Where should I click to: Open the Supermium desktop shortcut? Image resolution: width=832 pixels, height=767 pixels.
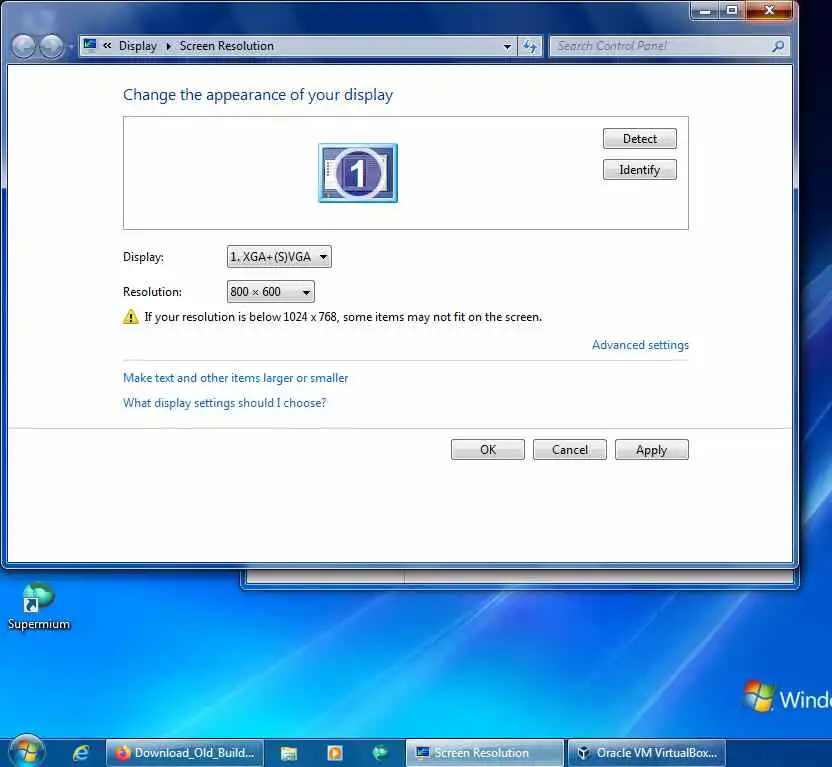pyautogui.click(x=38, y=606)
